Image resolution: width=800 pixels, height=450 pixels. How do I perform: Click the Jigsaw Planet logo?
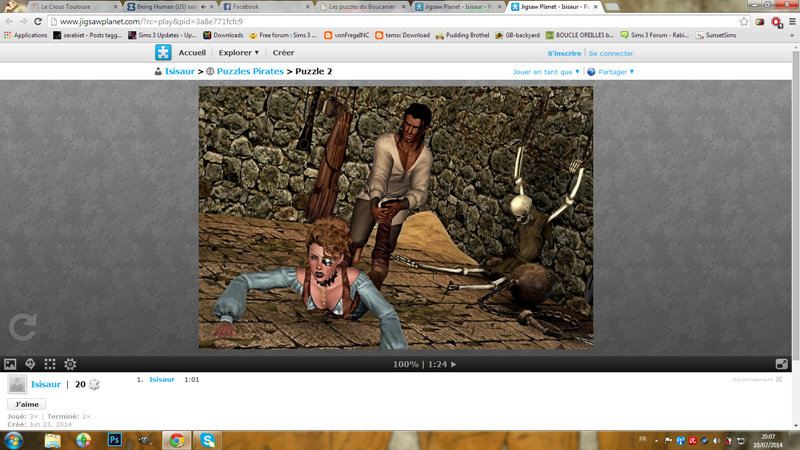[x=163, y=53]
